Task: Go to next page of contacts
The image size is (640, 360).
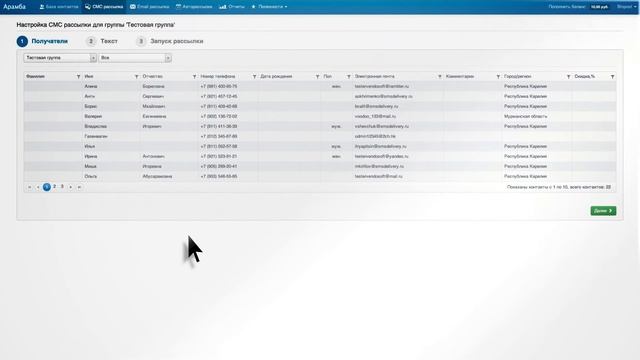Action: click(71, 187)
